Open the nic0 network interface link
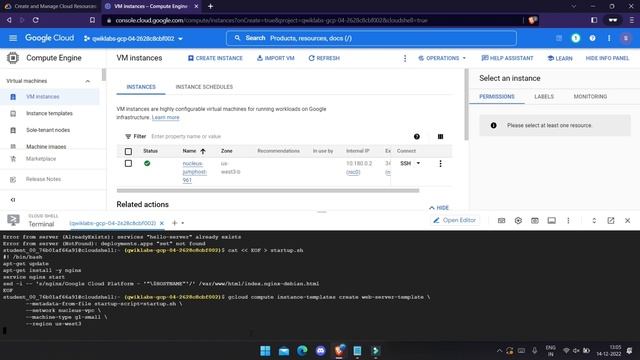 point(353,172)
